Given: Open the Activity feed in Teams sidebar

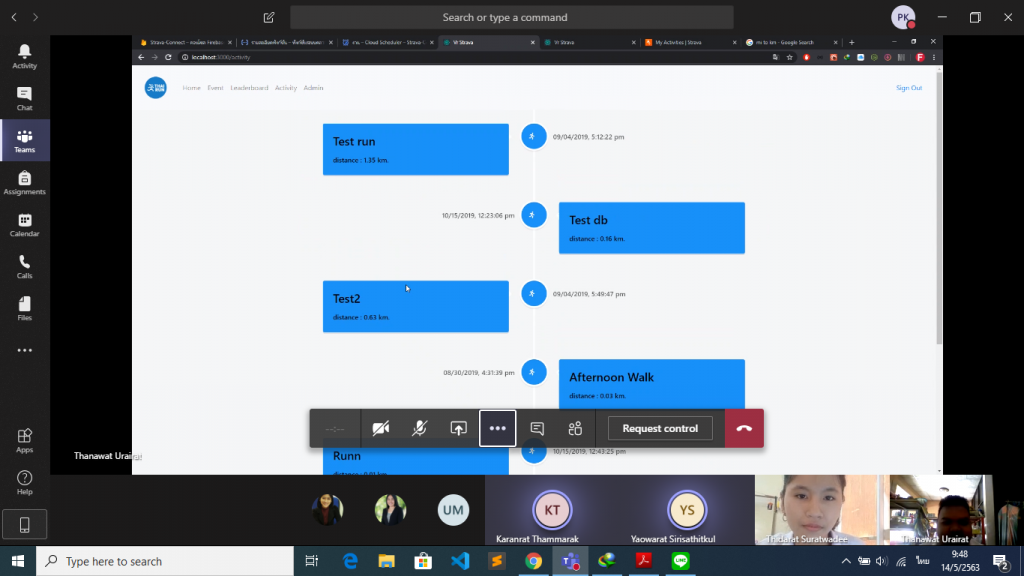Looking at the screenshot, I should pyautogui.click(x=24, y=56).
